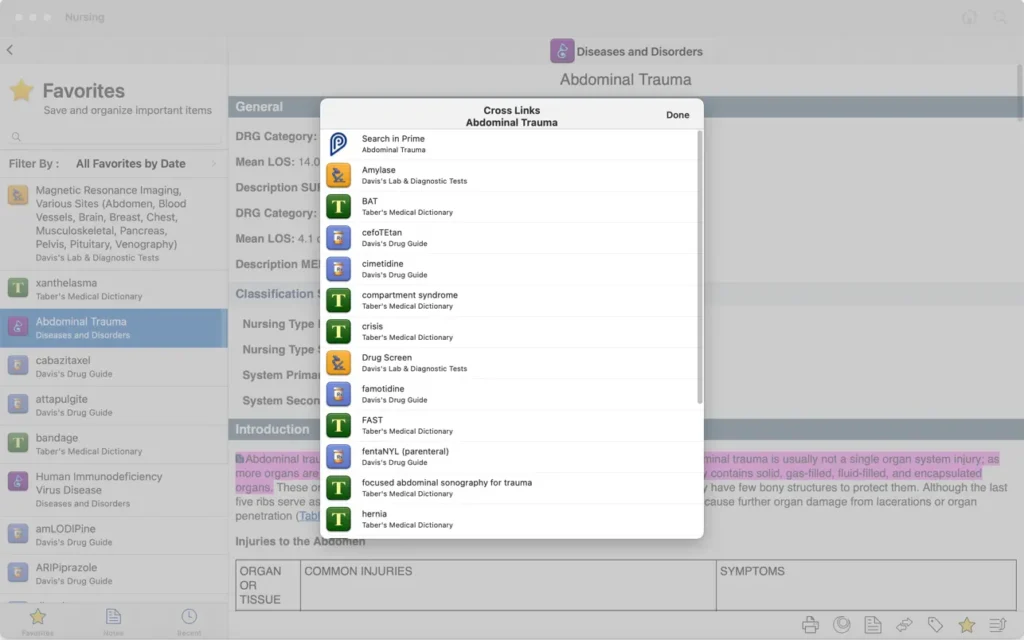Image resolution: width=1024 pixels, height=640 pixels.
Task: Click the Drug Guide icon beside cabazitaxel
Action: point(18,364)
